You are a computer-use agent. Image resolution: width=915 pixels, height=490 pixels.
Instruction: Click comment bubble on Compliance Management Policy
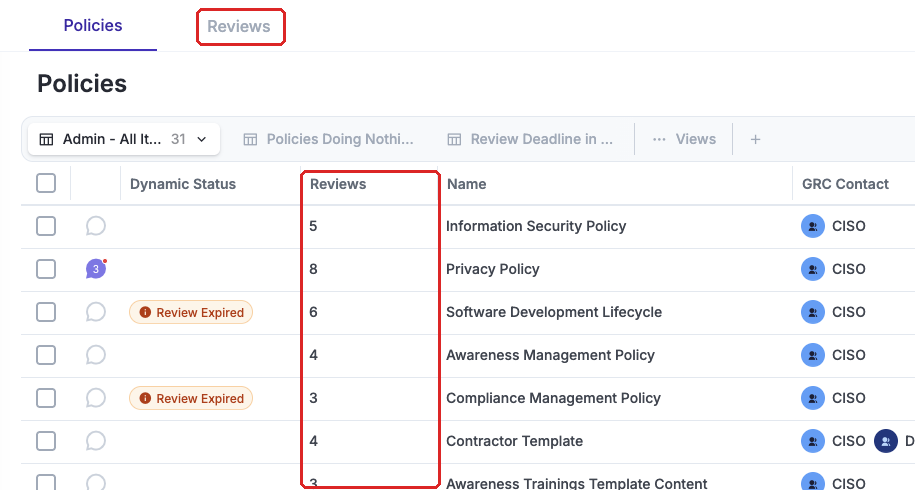point(96,398)
